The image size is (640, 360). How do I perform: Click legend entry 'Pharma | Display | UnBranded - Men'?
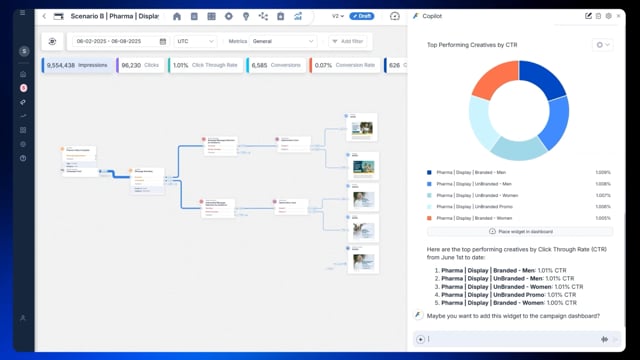pos(474,184)
